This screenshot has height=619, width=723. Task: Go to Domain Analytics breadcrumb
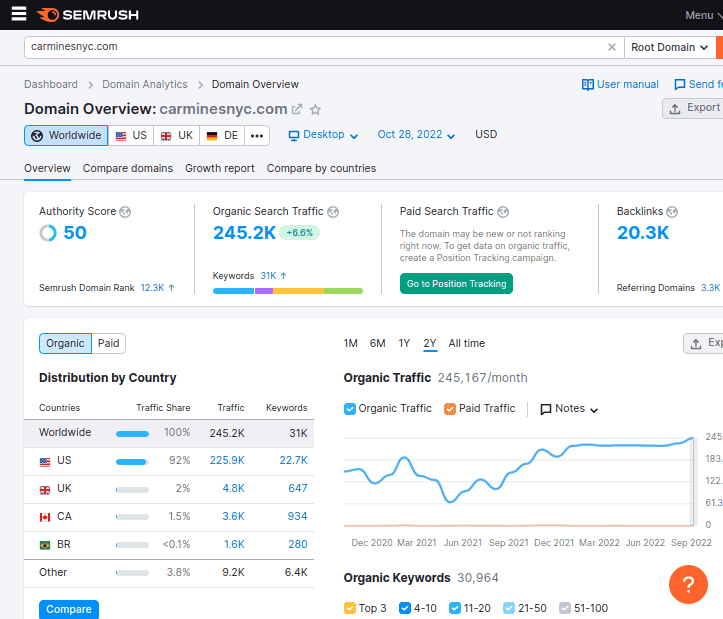145,84
